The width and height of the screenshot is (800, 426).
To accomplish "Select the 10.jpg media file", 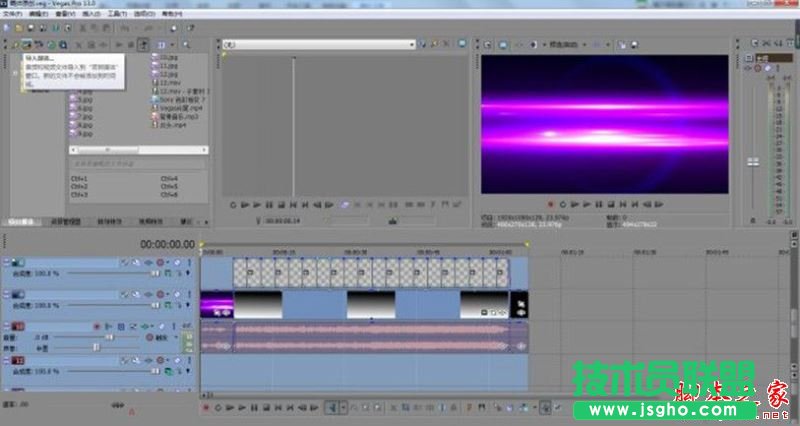I will point(165,58).
